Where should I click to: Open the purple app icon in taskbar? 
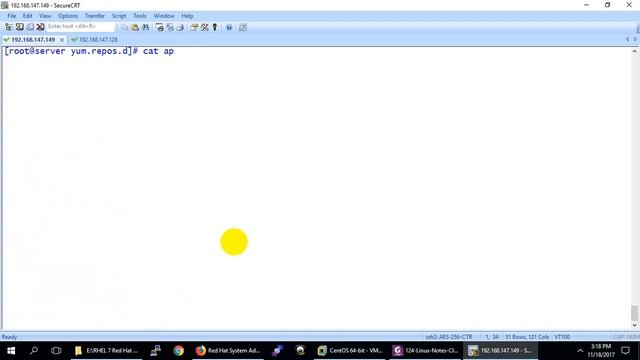(278, 351)
